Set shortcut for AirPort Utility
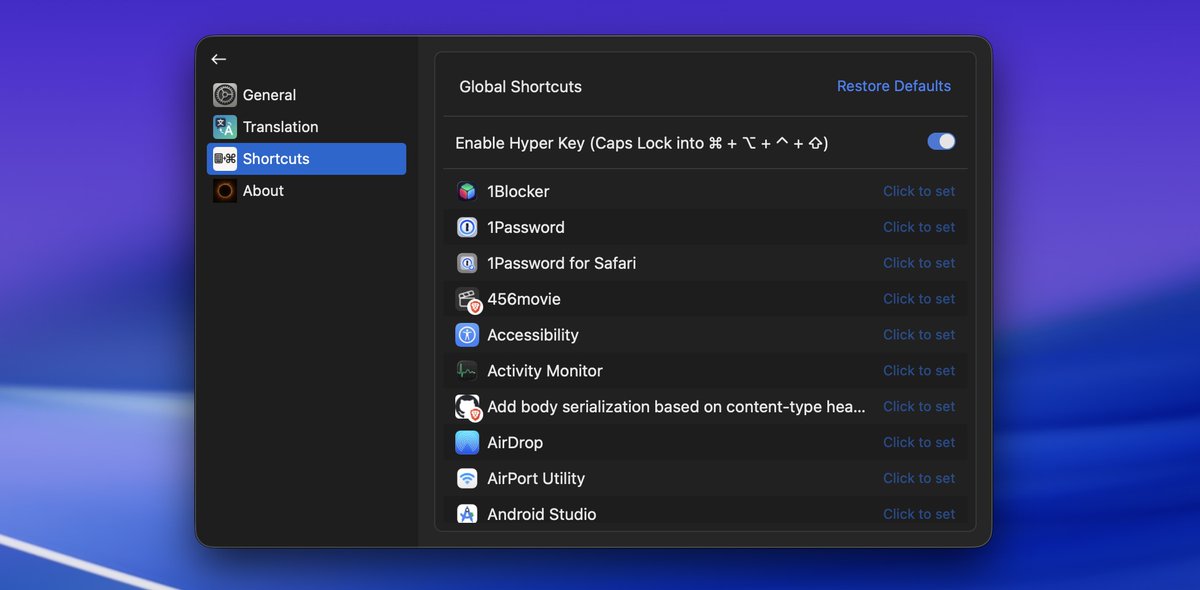Viewport: 1200px width, 590px height. pos(919,479)
